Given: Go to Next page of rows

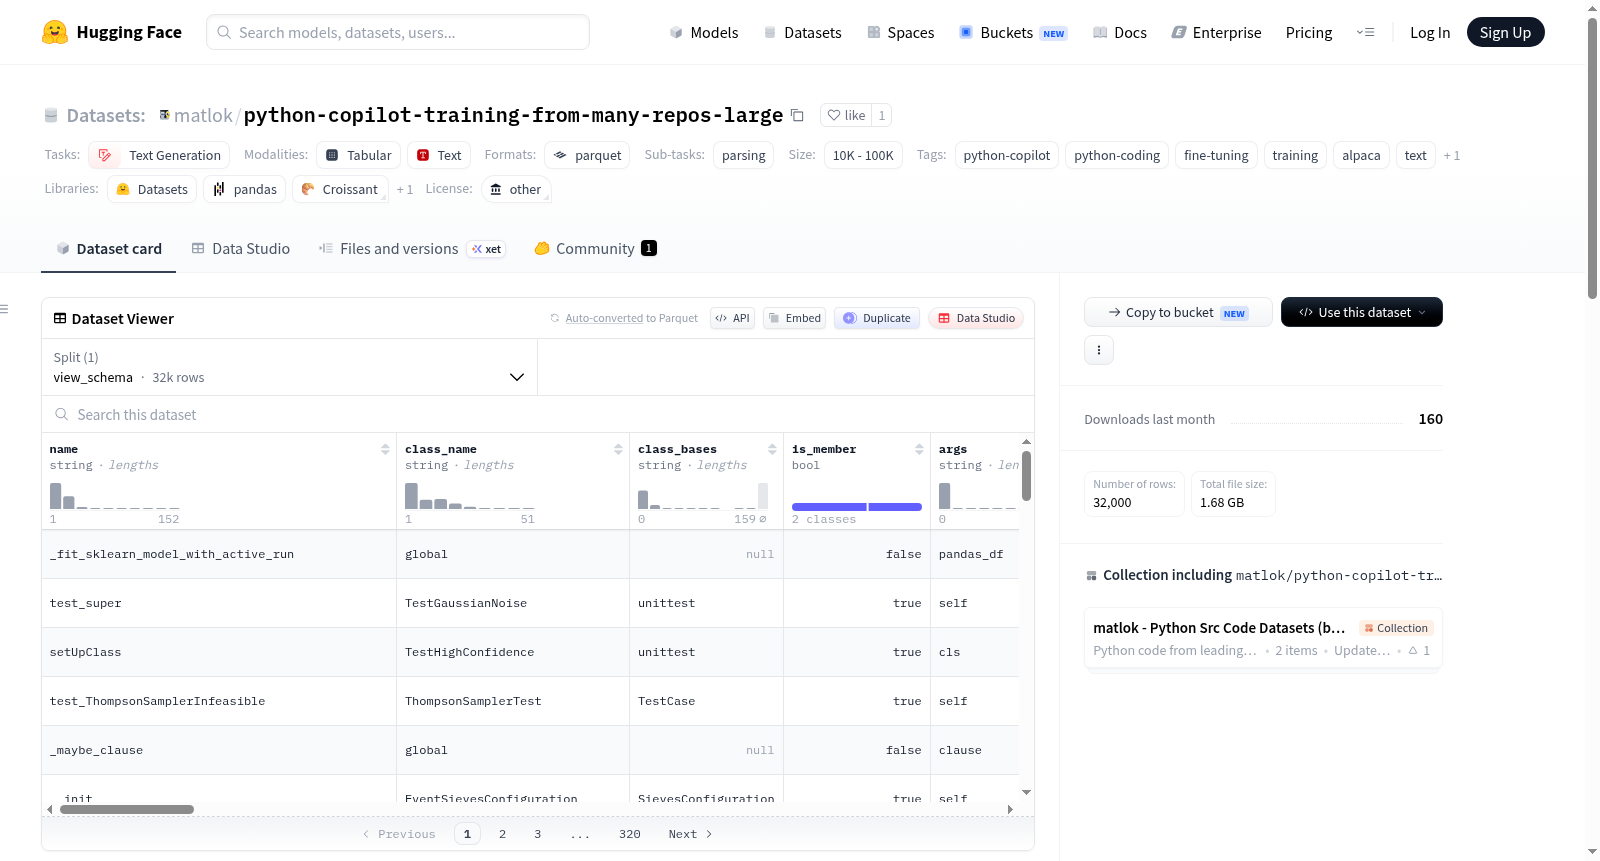Looking at the screenshot, I should [690, 834].
